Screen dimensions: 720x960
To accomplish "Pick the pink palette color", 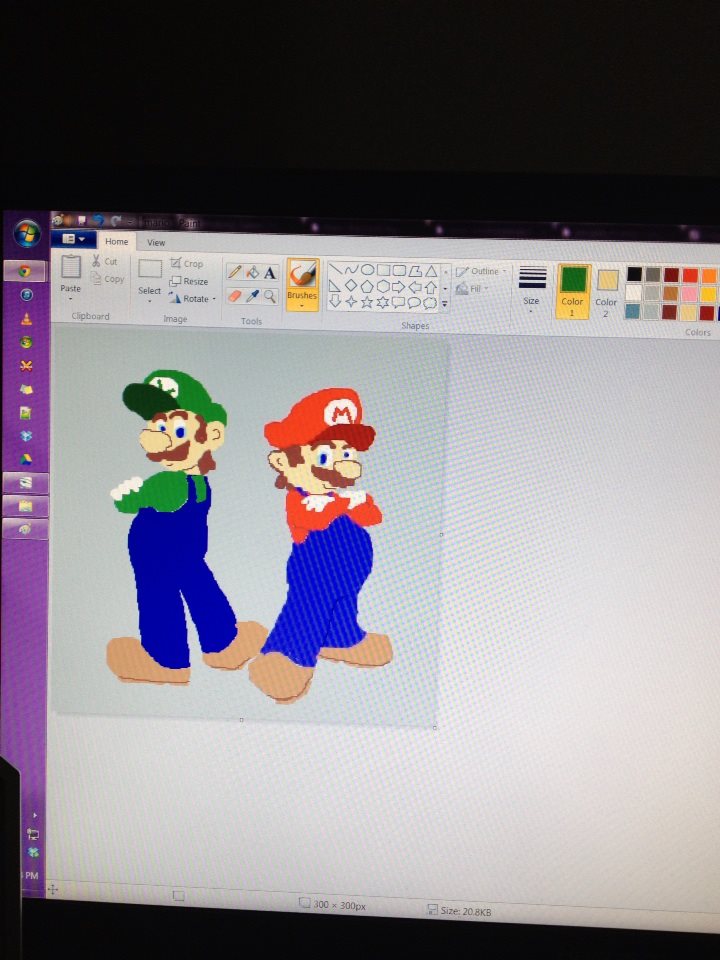I will point(689,293).
